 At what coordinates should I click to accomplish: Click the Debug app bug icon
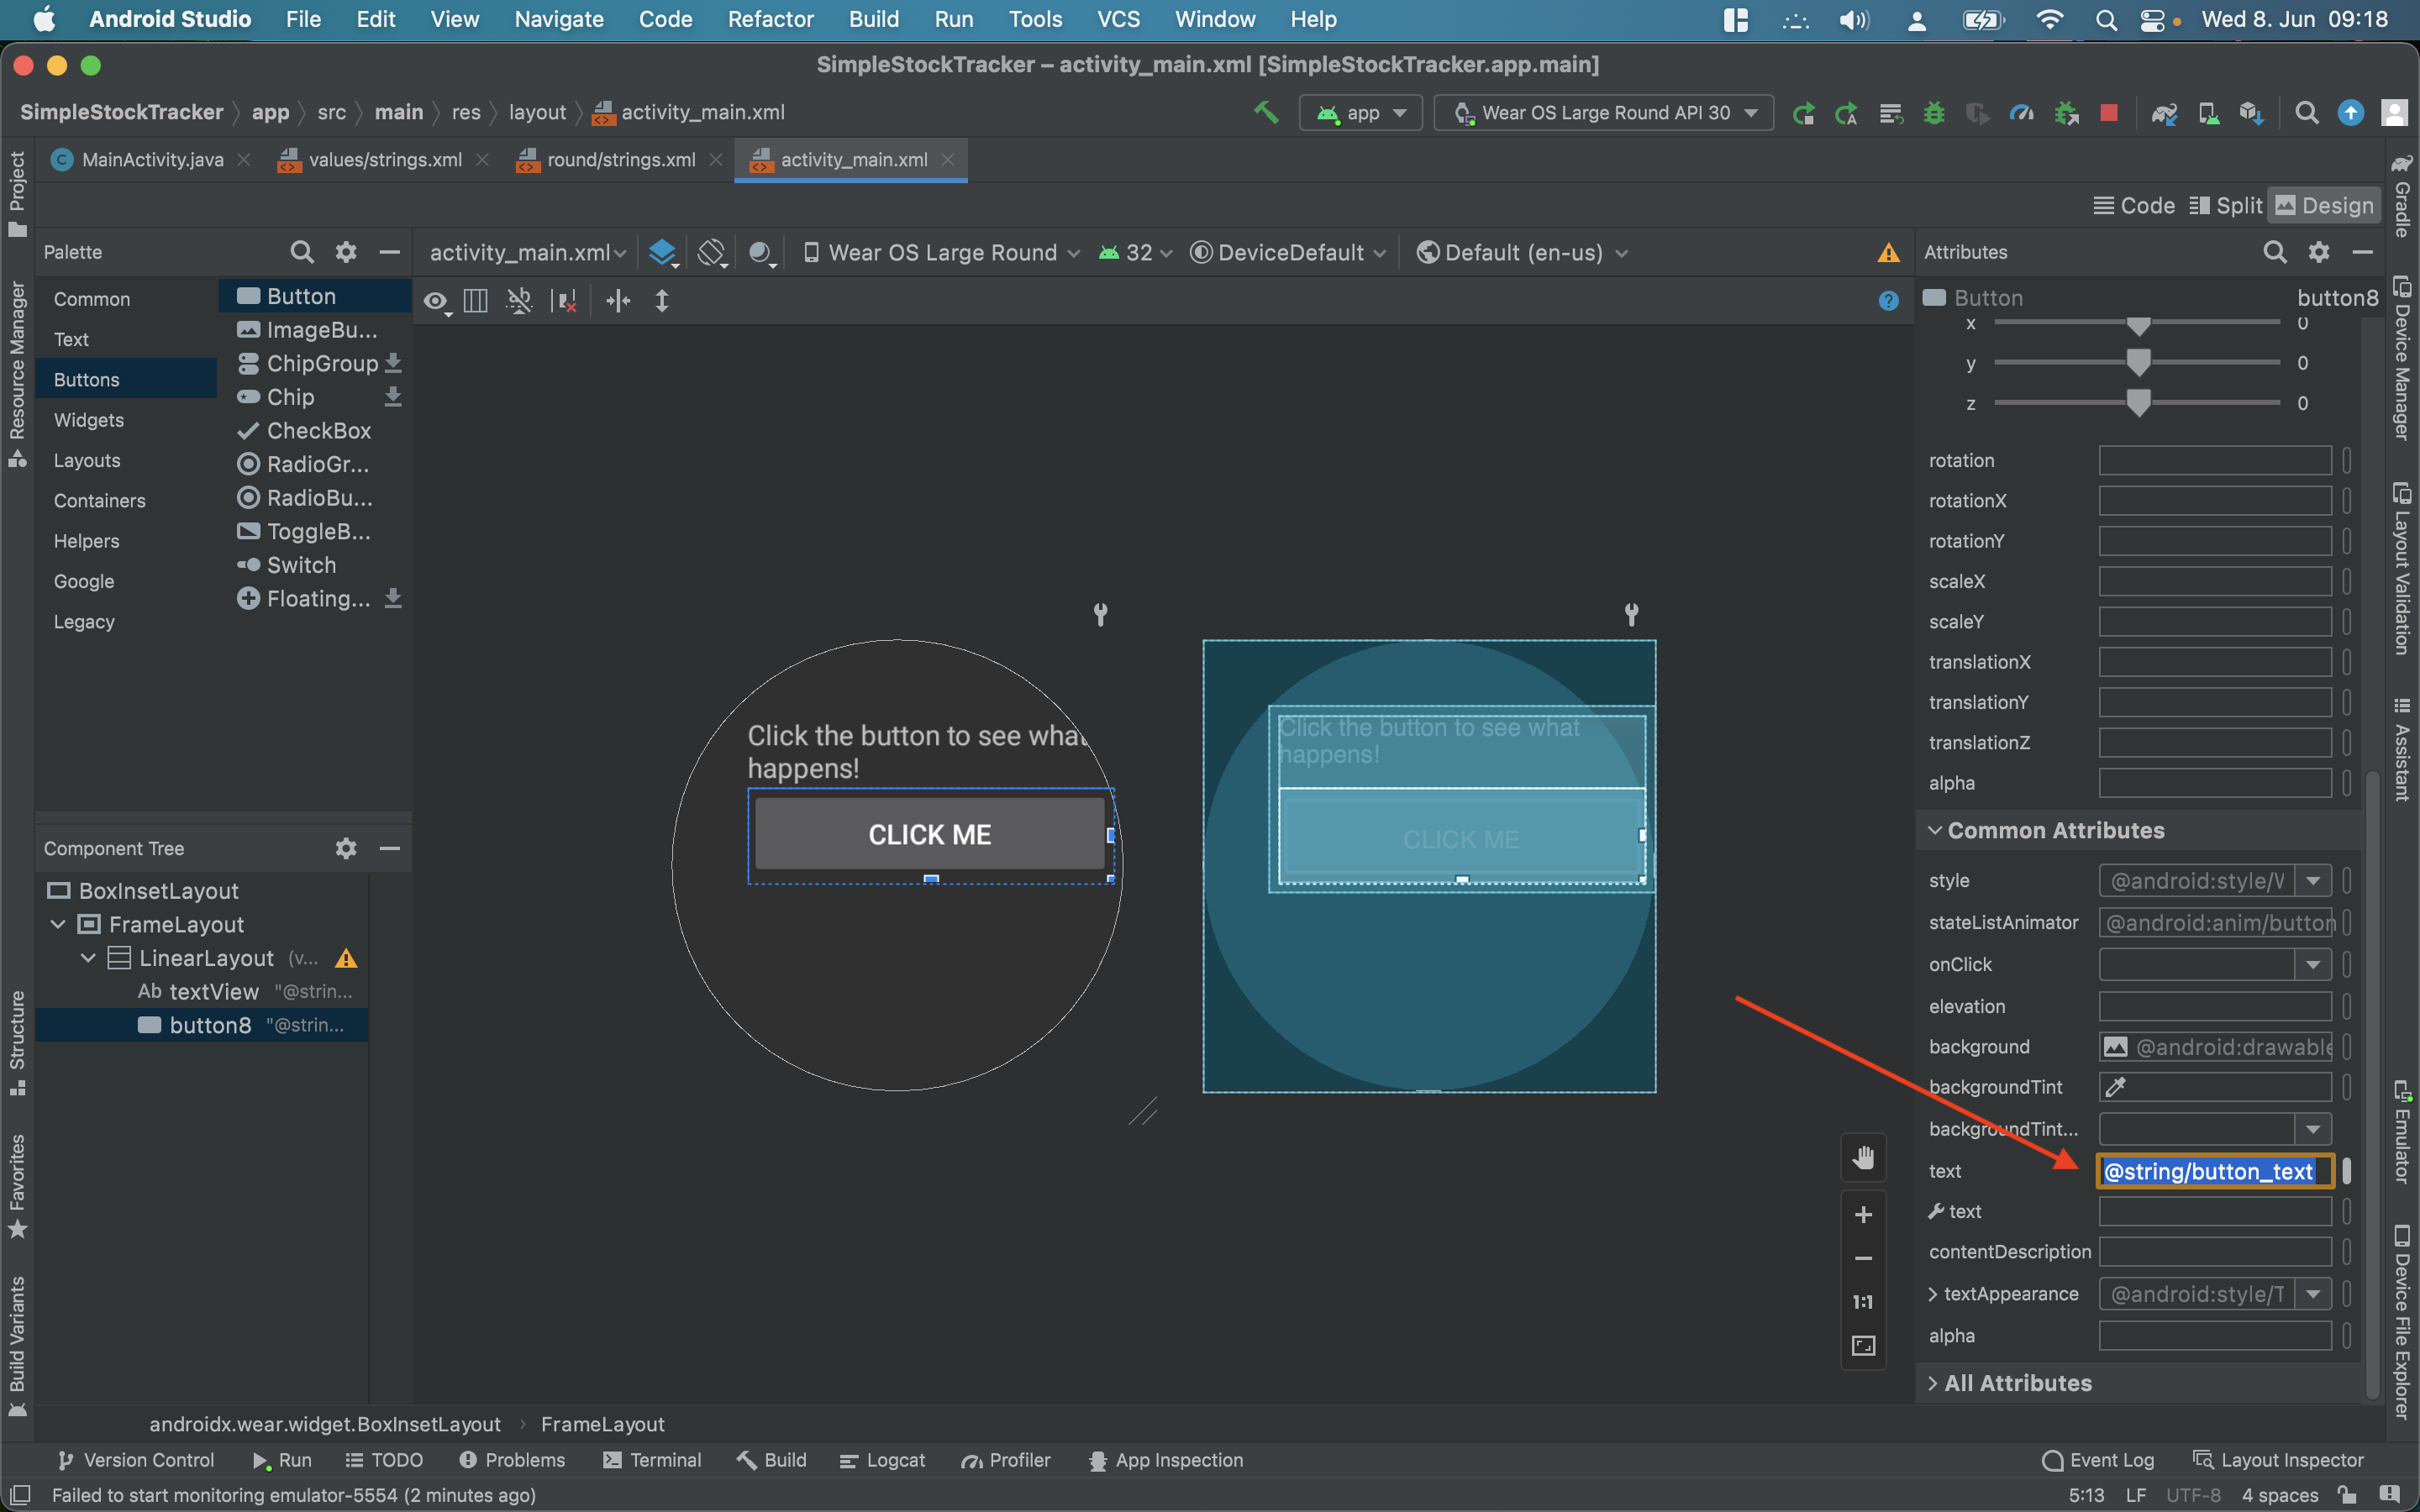point(1934,113)
